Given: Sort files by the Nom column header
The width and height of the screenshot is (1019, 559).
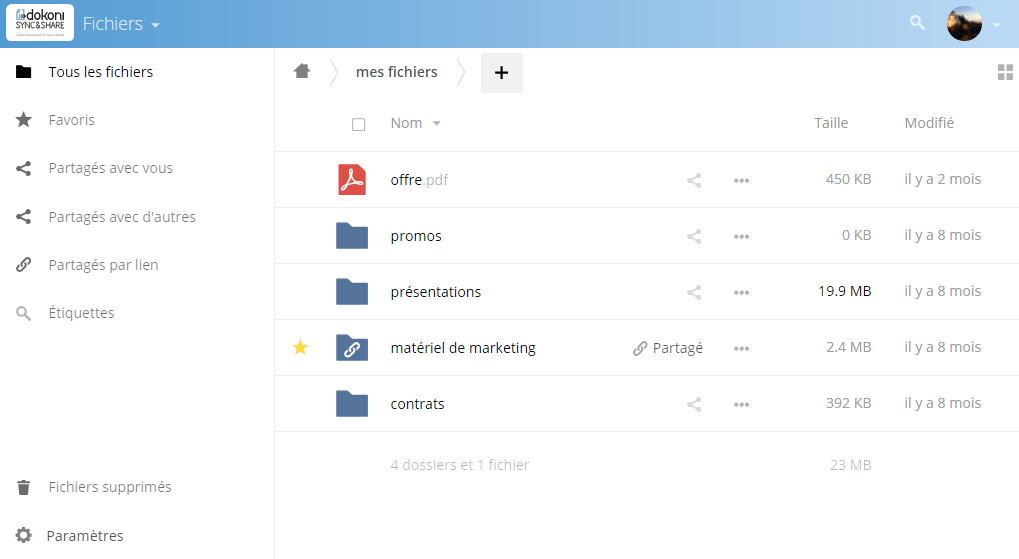Looking at the screenshot, I should coord(406,123).
